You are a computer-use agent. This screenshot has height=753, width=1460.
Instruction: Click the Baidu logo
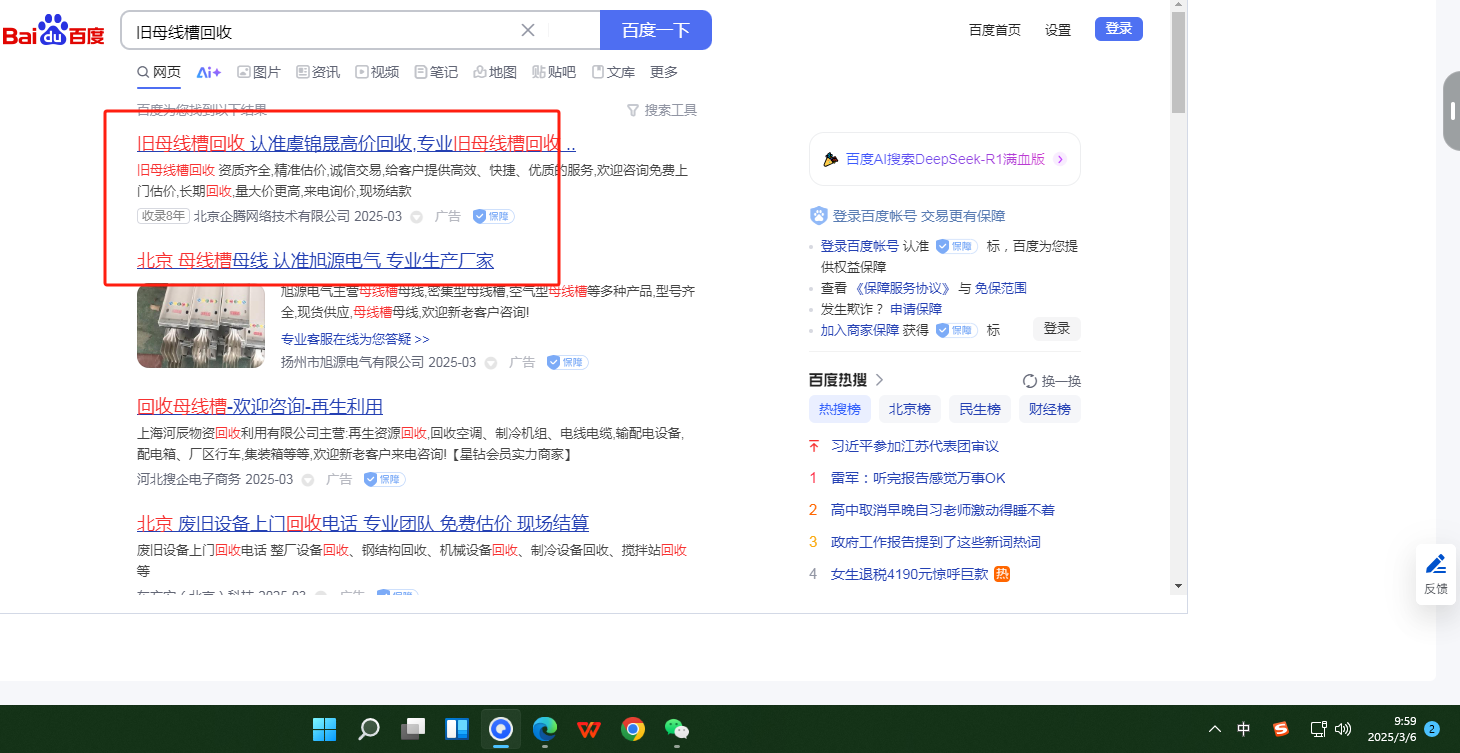(x=53, y=31)
